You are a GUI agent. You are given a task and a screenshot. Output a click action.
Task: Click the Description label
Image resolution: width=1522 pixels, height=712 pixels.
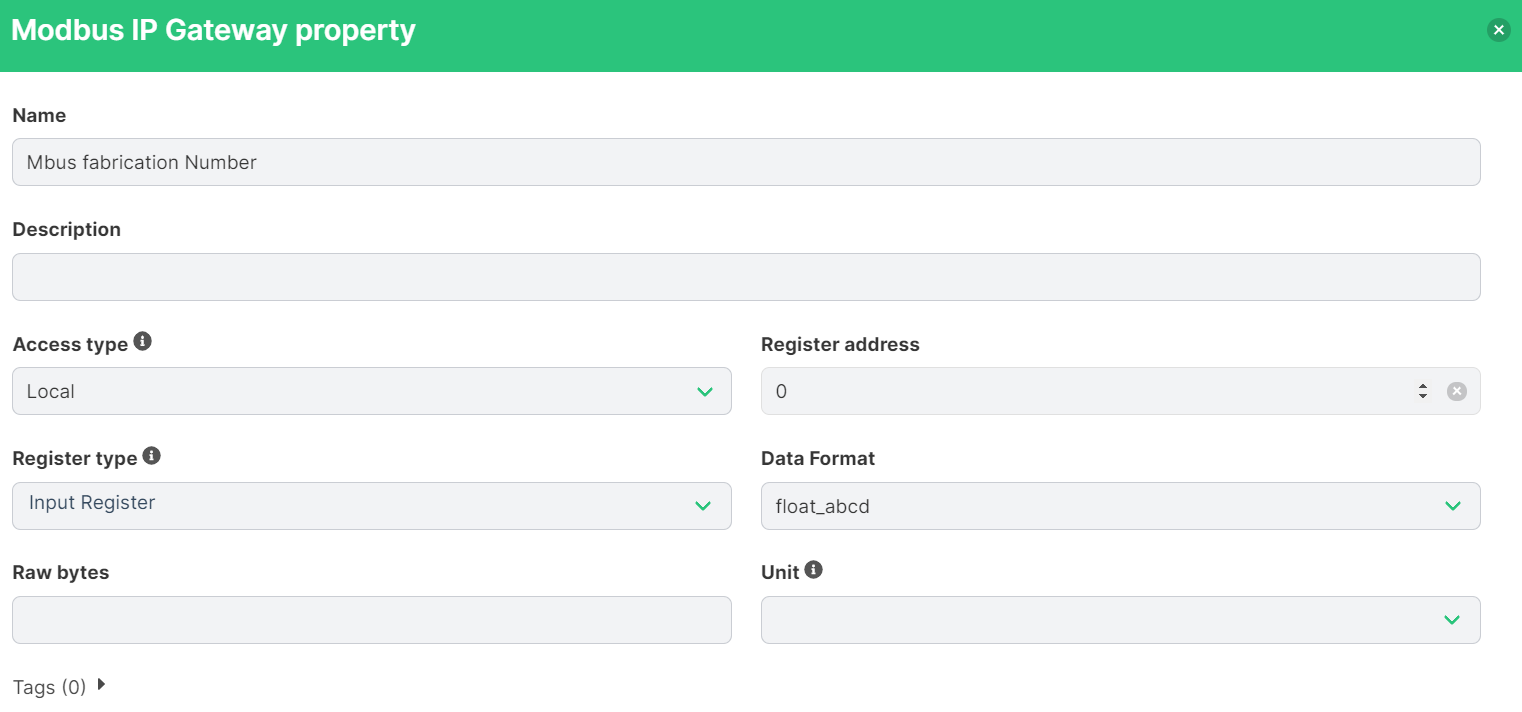66,229
